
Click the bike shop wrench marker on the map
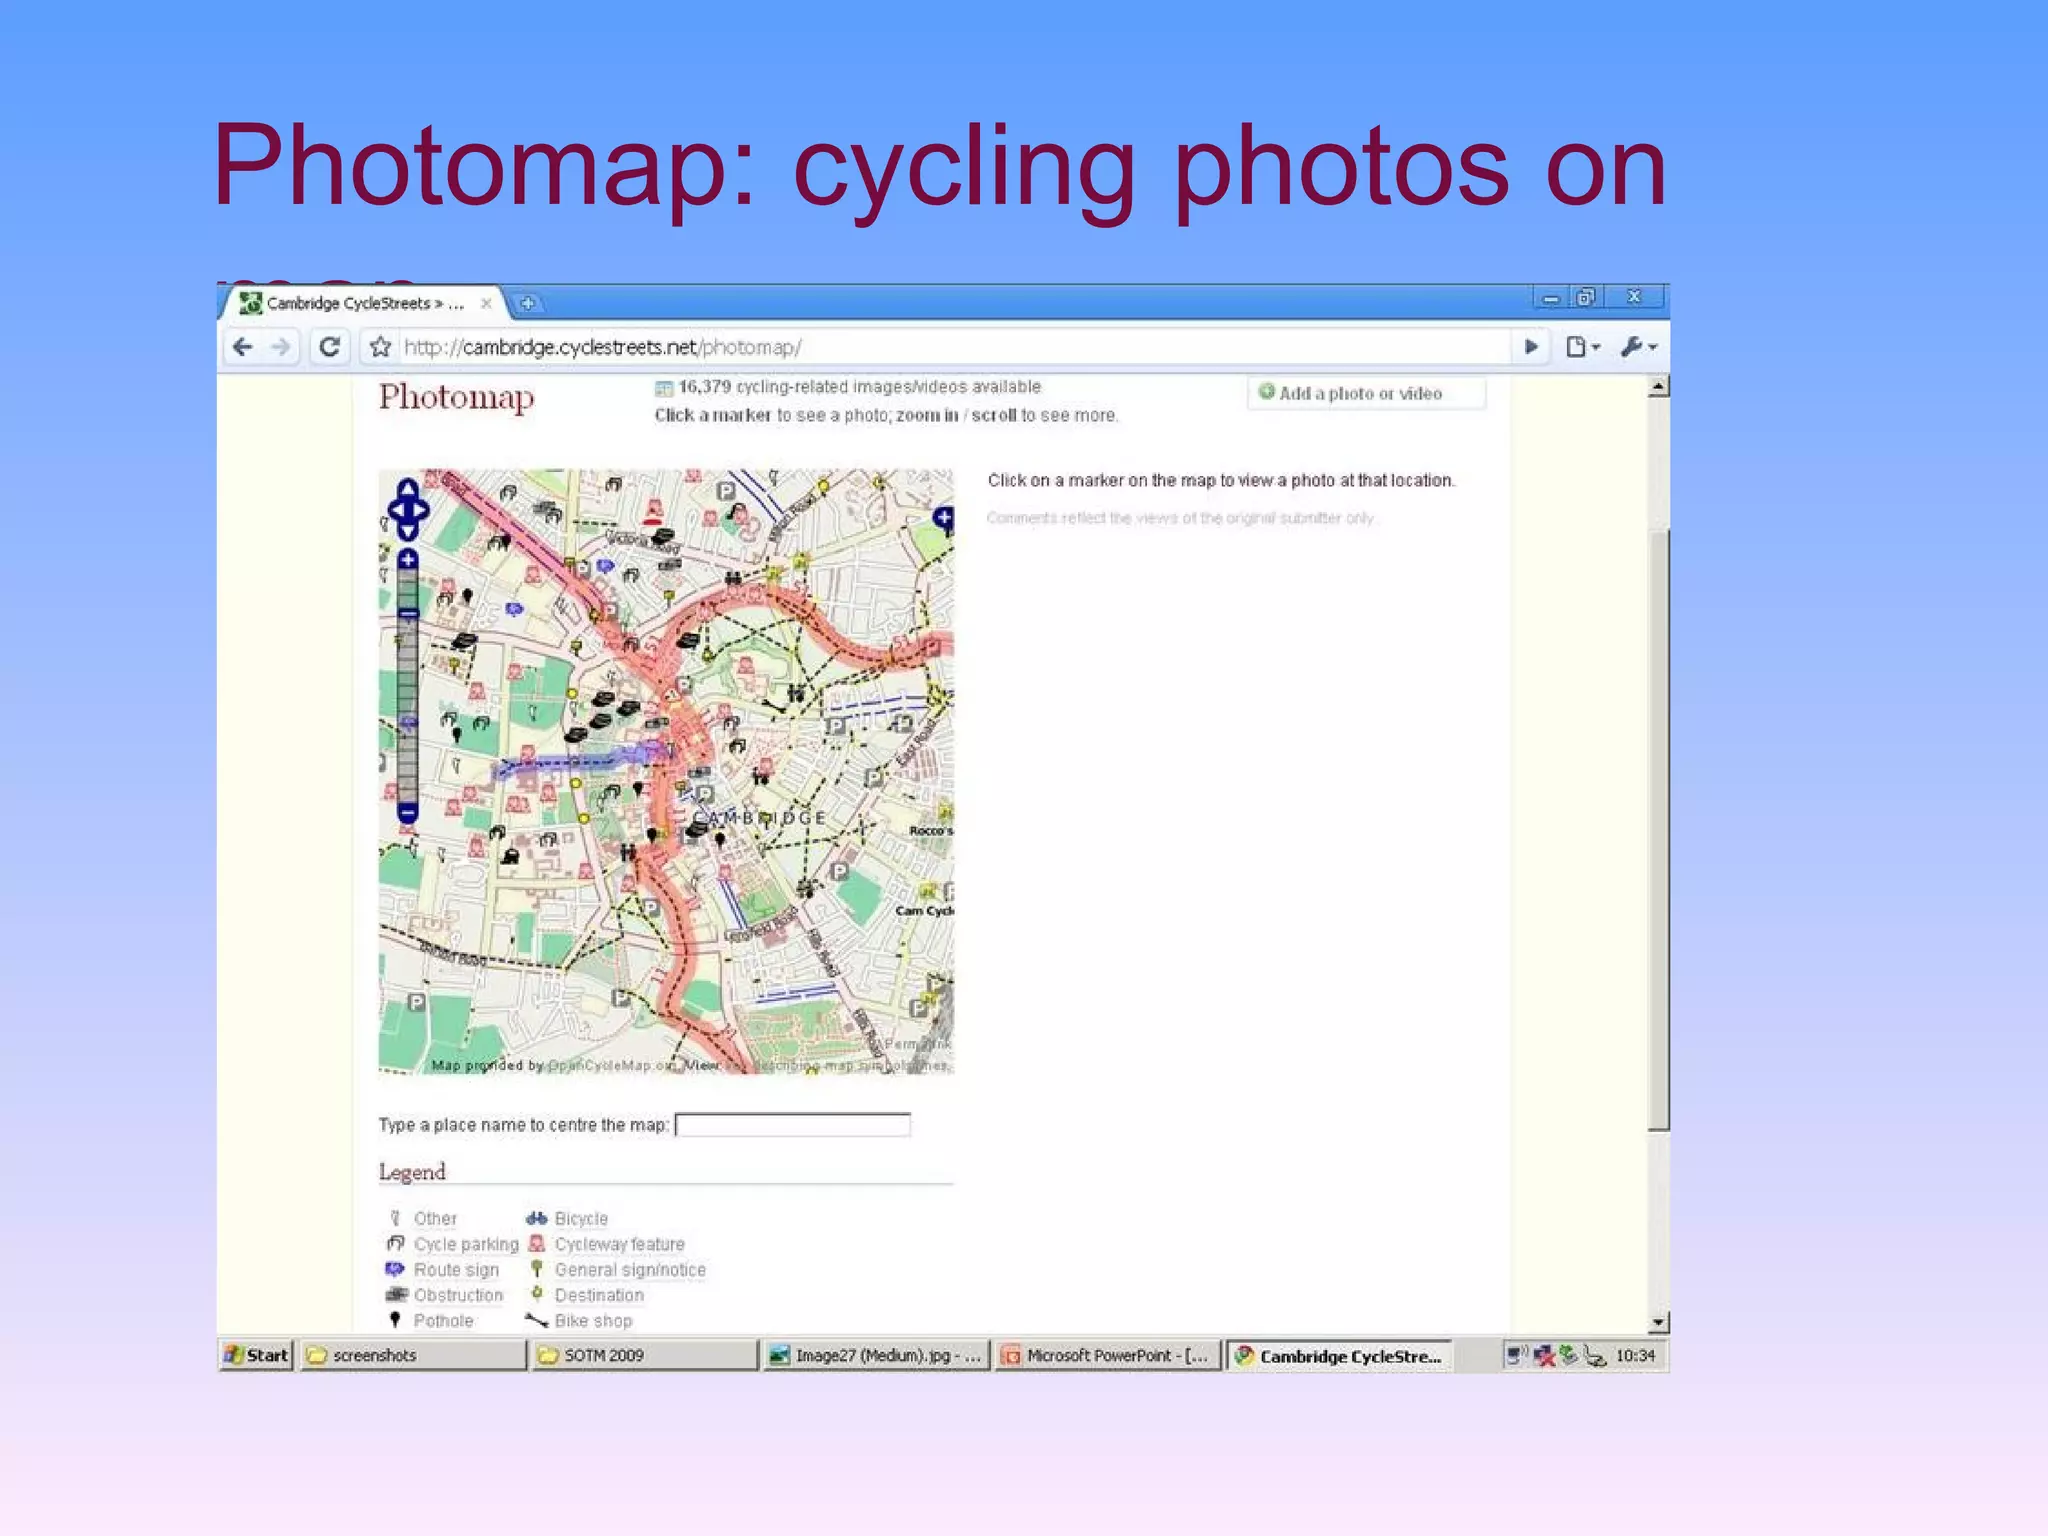point(772,706)
